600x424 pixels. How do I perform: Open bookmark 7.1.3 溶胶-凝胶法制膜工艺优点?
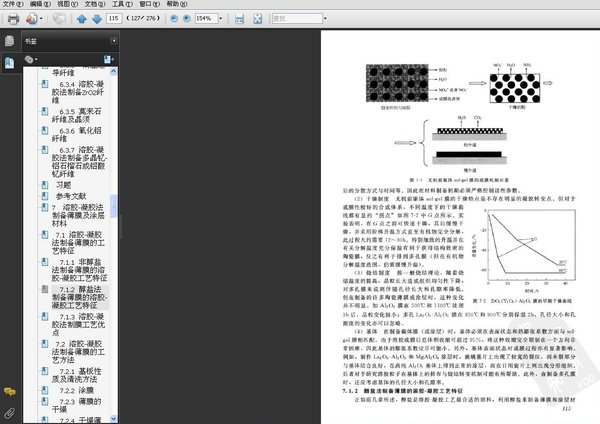click(x=78, y=325)
